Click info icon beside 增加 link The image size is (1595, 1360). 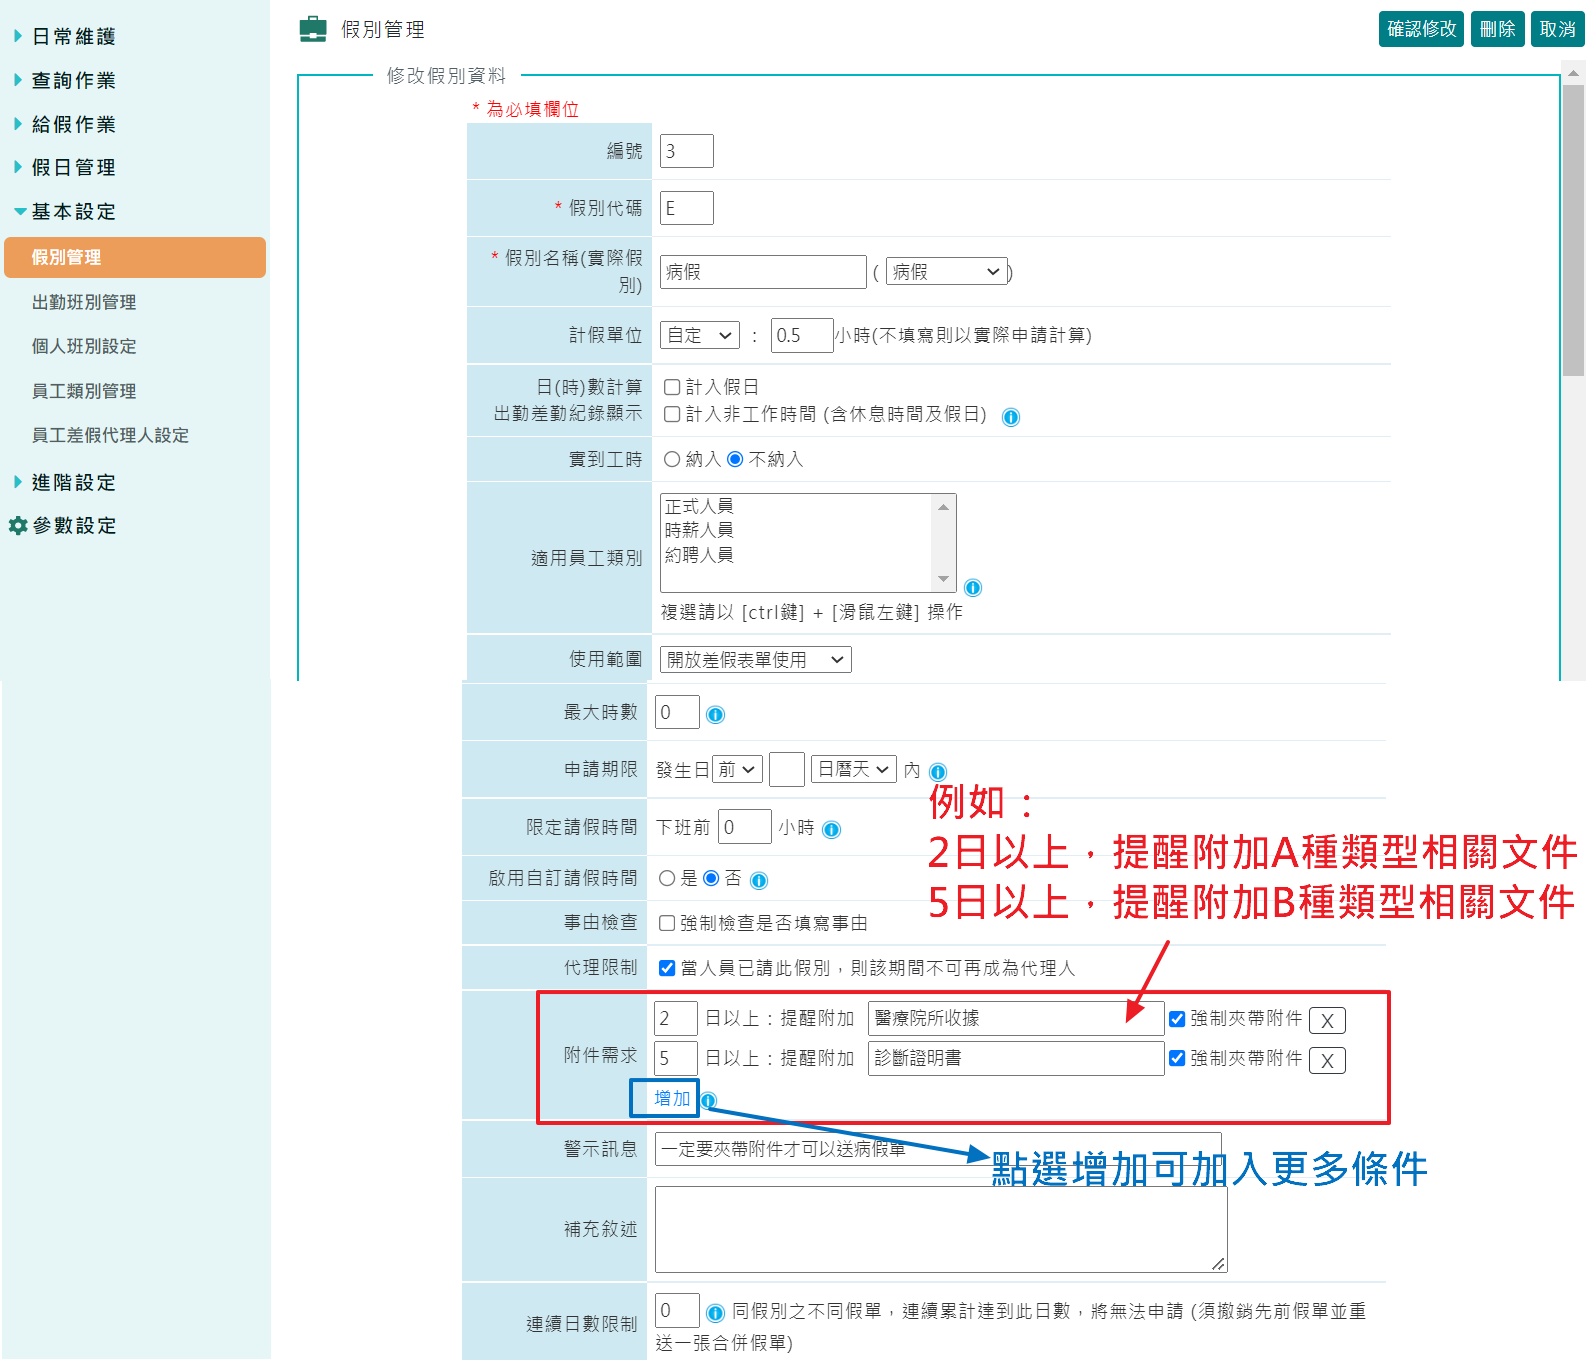(x=708, y=1100)
